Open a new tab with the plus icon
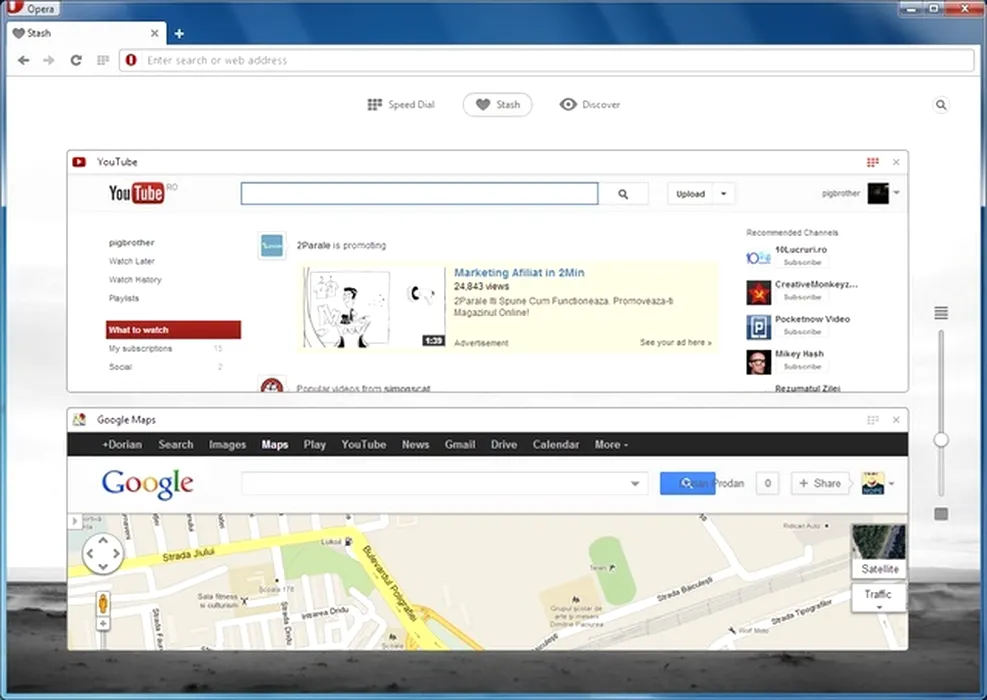 [179, 33]
